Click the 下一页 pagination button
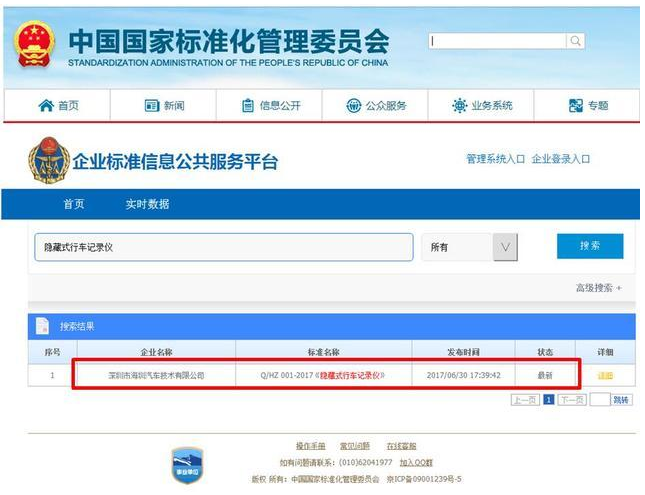The height and width of the screenshot is (495, 645). click(x=571, y=399)
